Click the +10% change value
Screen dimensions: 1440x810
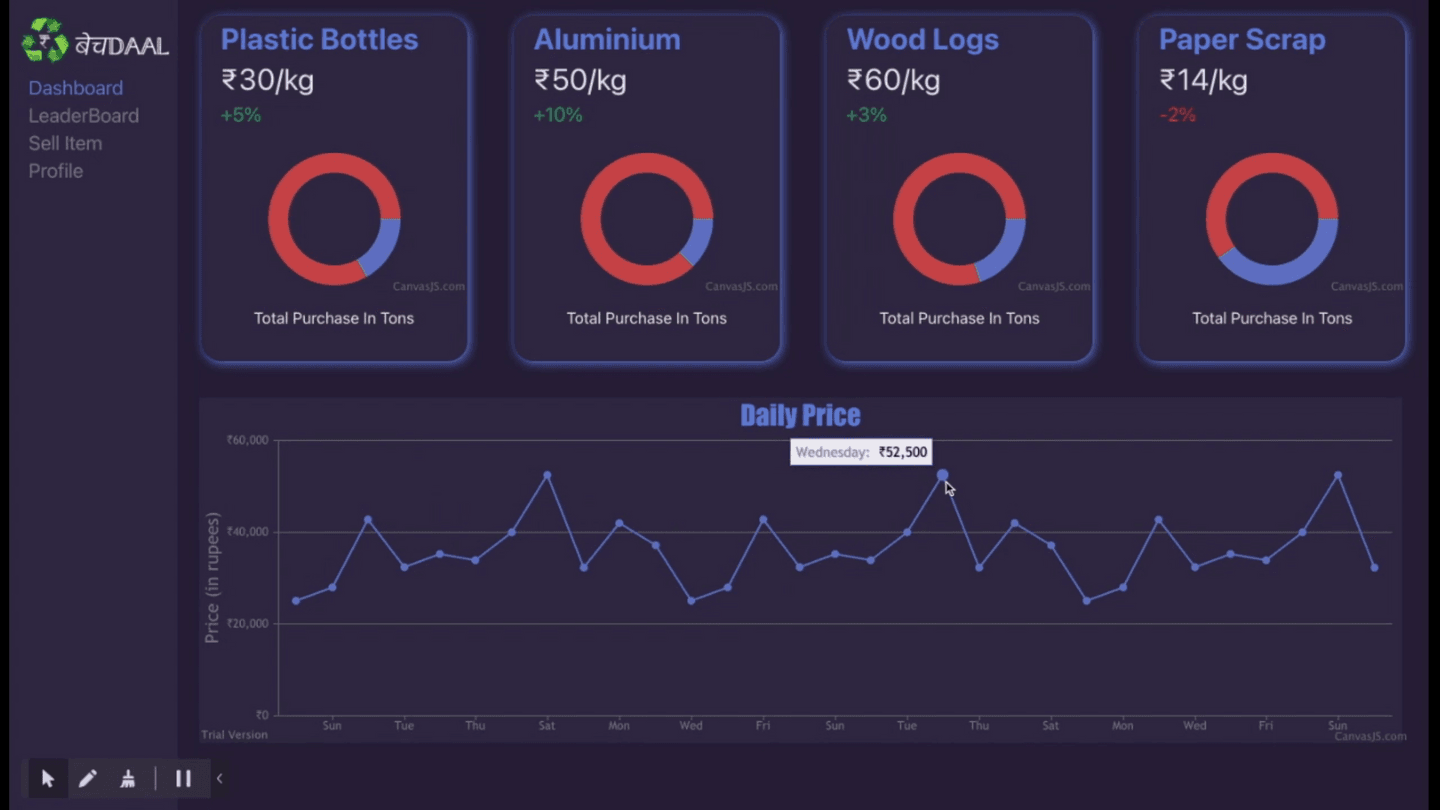coord(558,115)
